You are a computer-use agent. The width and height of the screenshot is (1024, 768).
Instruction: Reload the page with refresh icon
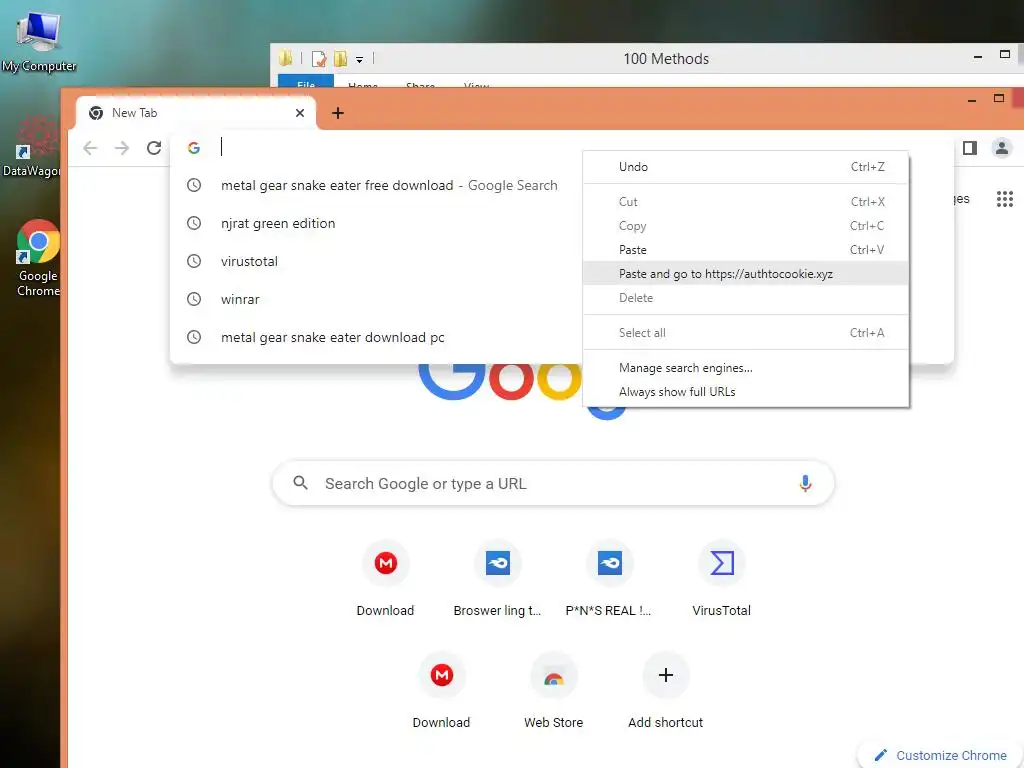pos(154,148)
